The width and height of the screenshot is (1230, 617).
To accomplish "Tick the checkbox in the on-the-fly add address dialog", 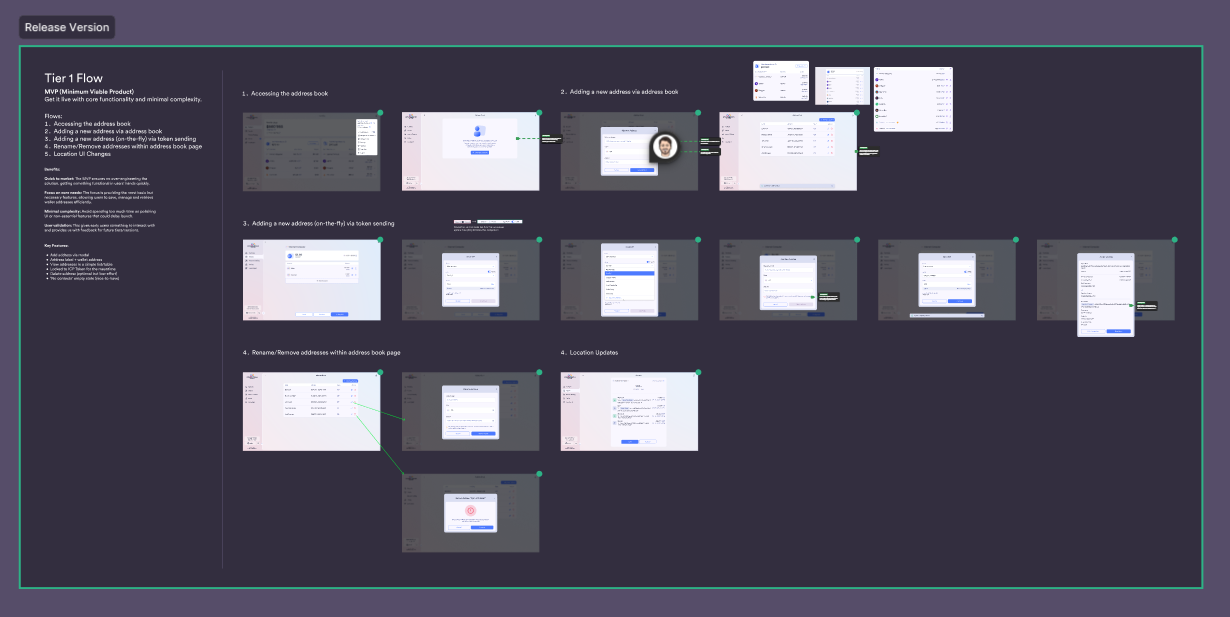I will (x=764, y=297).
